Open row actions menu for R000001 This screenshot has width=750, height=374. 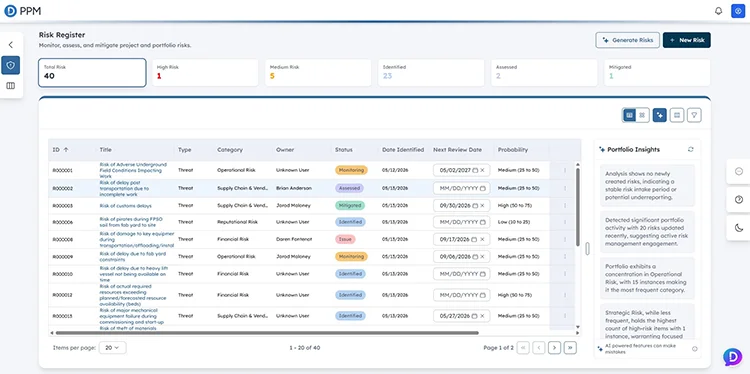[565, 170]
